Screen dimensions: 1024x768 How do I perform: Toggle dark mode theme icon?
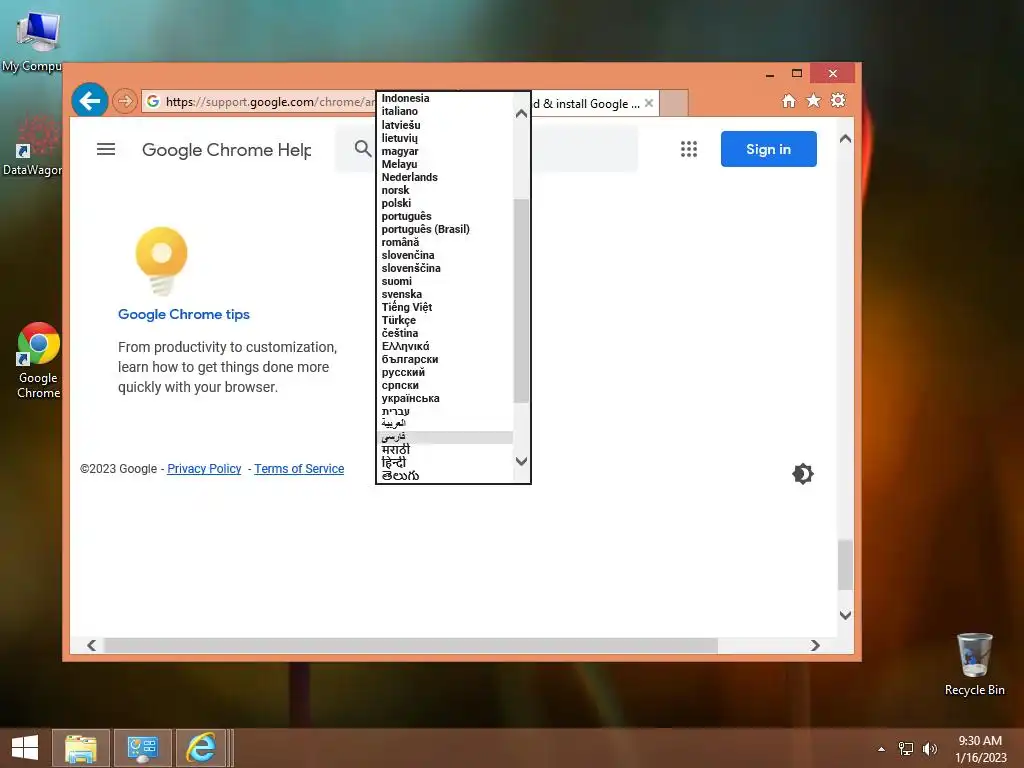(x=803, y=473)
